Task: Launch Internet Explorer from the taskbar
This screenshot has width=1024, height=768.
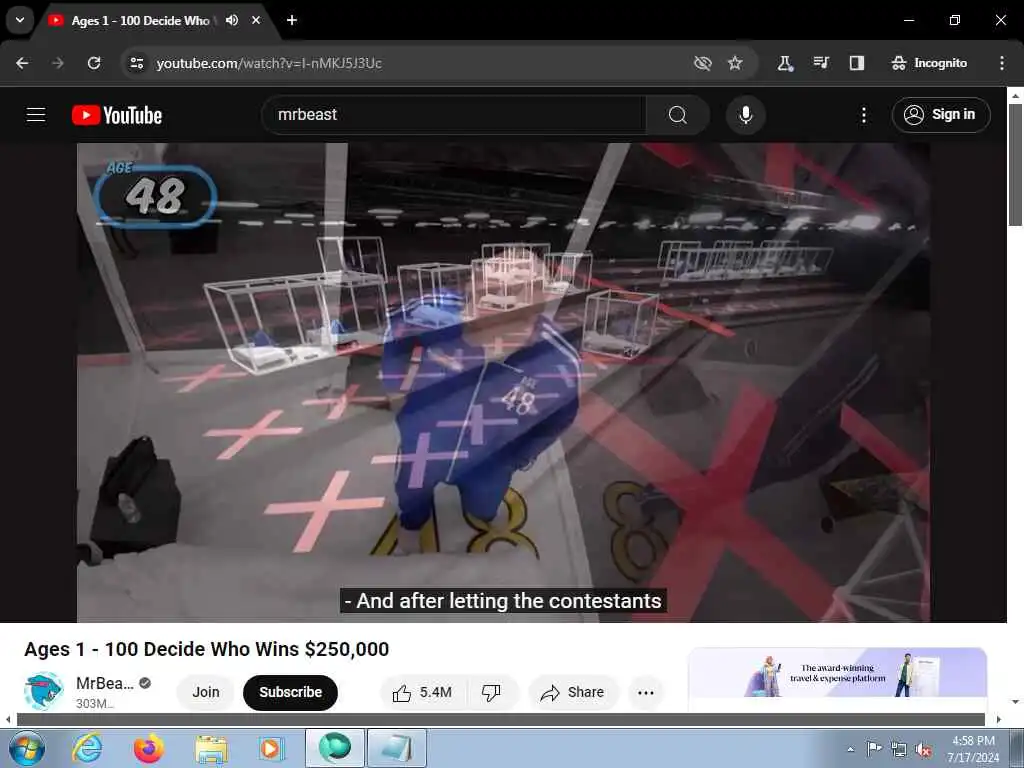Action: coord(88,748)
